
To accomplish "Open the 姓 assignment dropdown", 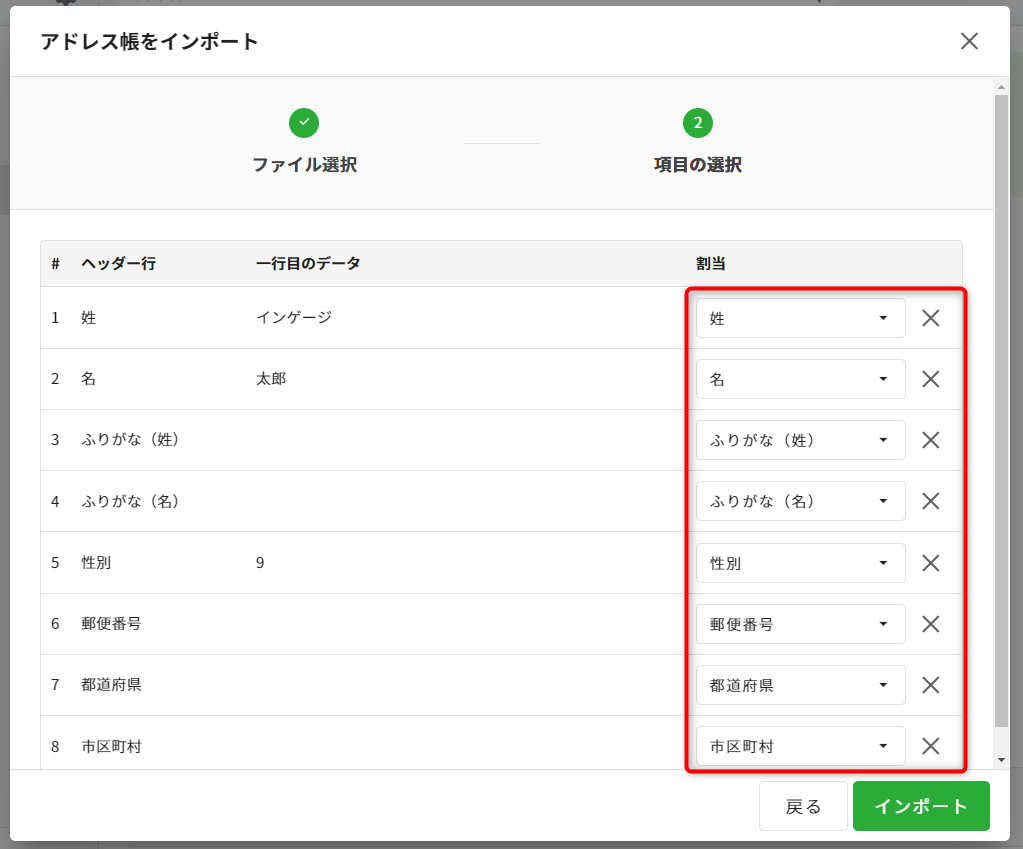I will coord(800,318).
